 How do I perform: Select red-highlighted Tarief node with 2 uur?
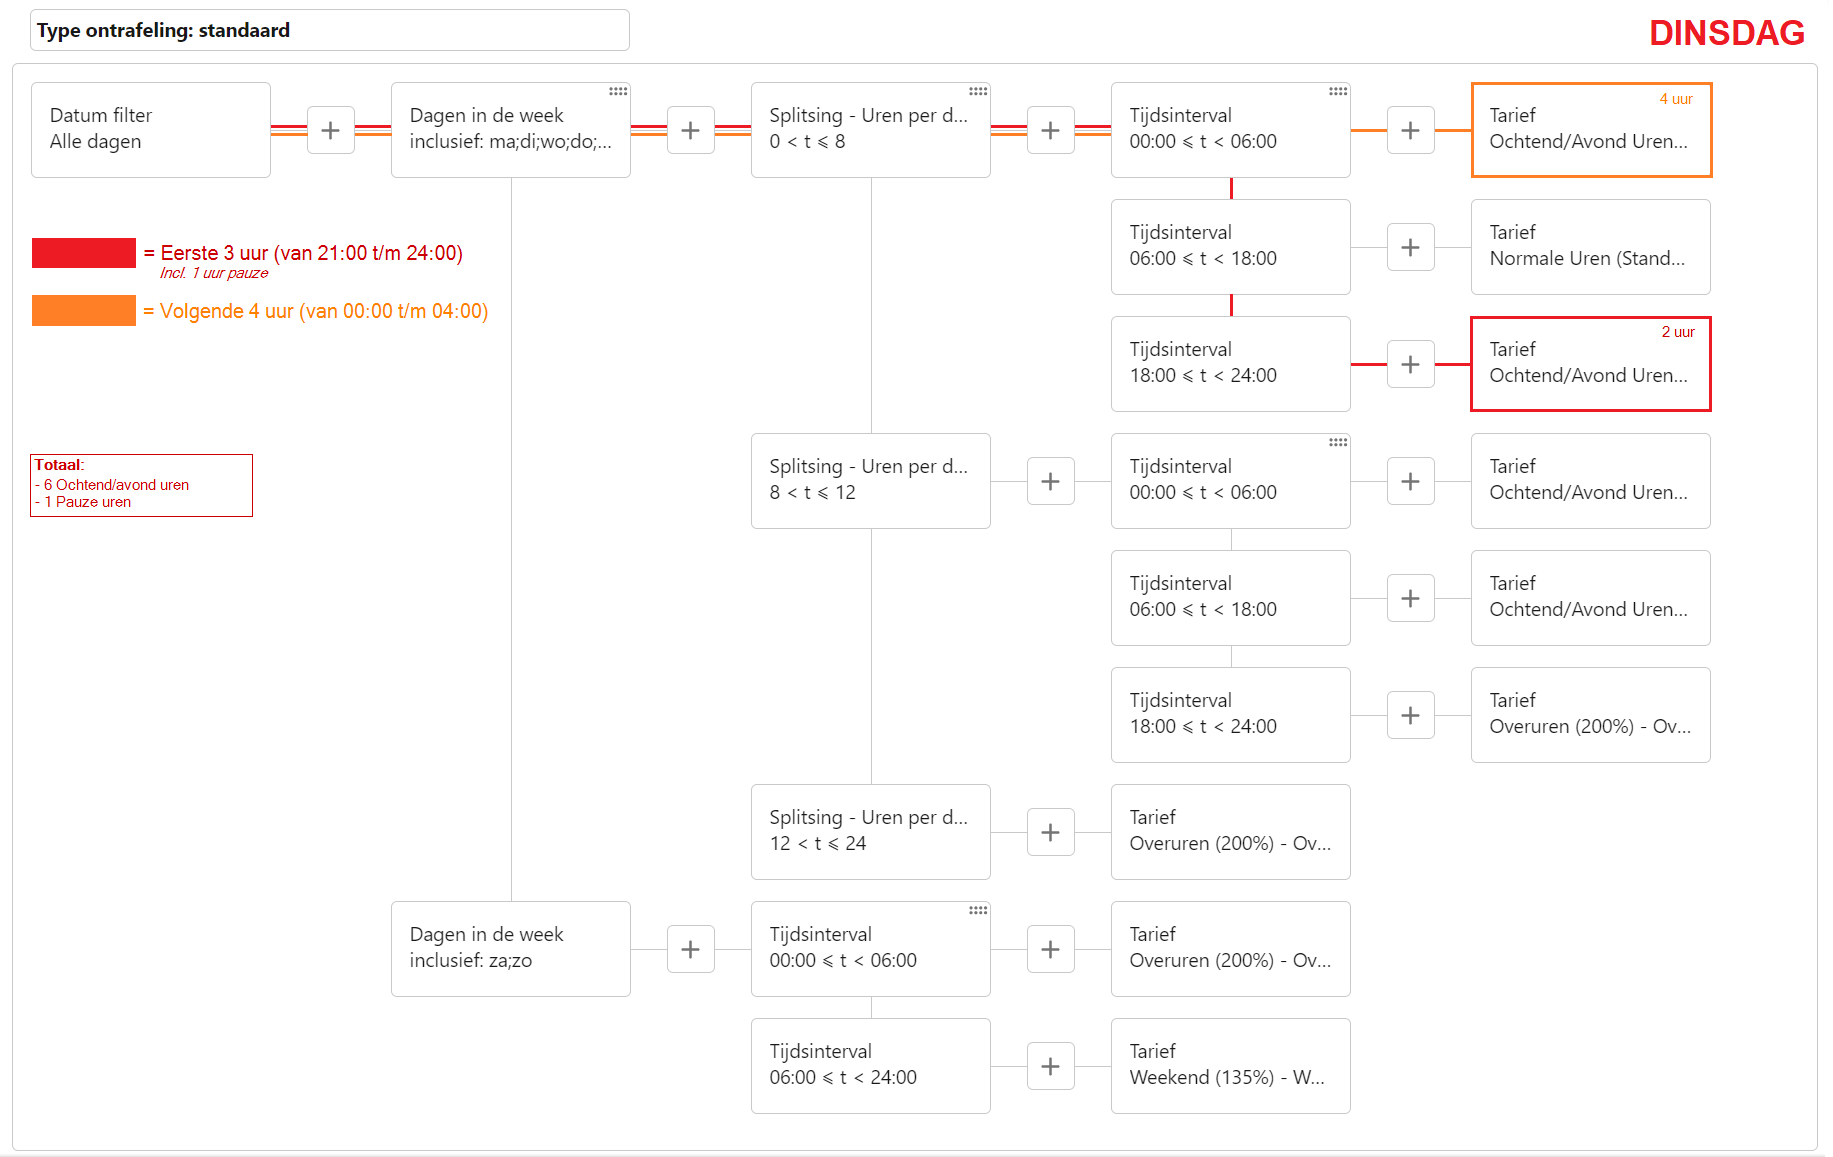tap(1590, 364)
